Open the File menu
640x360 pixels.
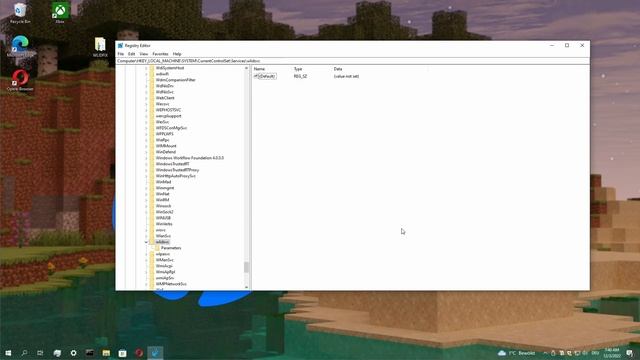[120, 54]
